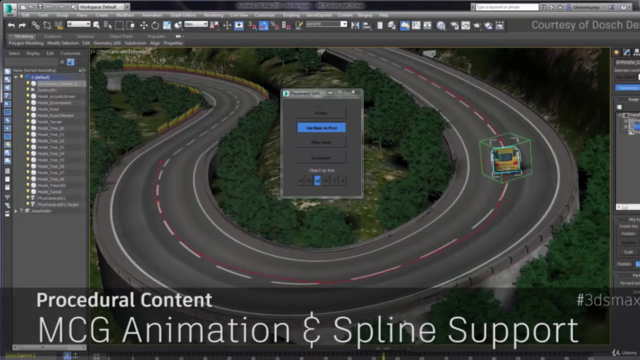Open the Scripting menu
This screenshot has height=360, width=640.
pyautogui.click(x=291, y=15)
